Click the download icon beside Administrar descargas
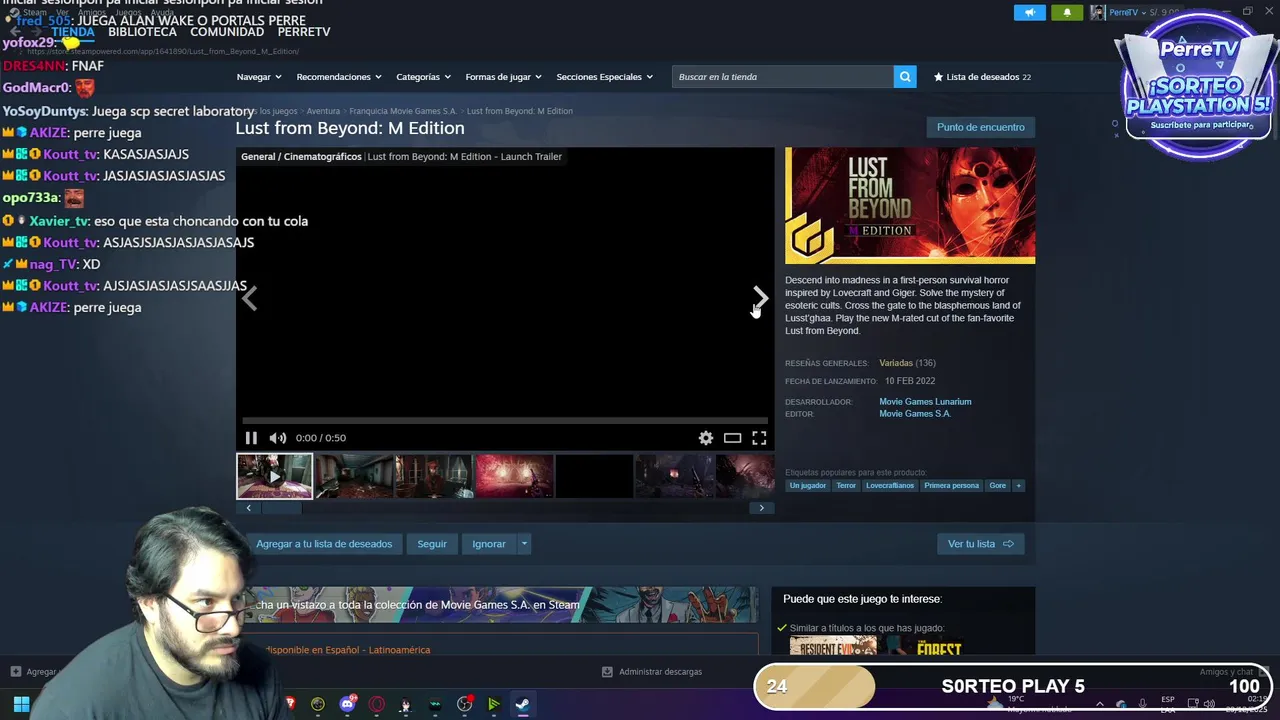 click(607, 672)
